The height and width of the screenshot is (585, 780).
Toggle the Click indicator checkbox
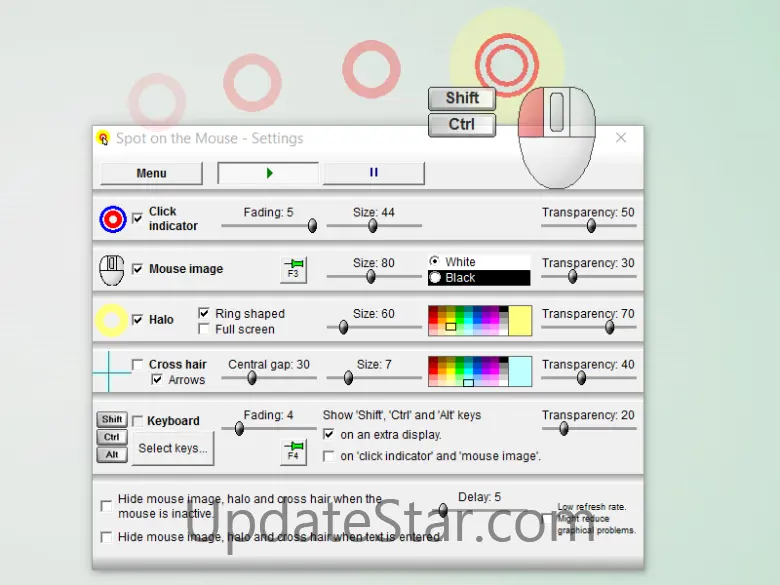coord(137,218)
